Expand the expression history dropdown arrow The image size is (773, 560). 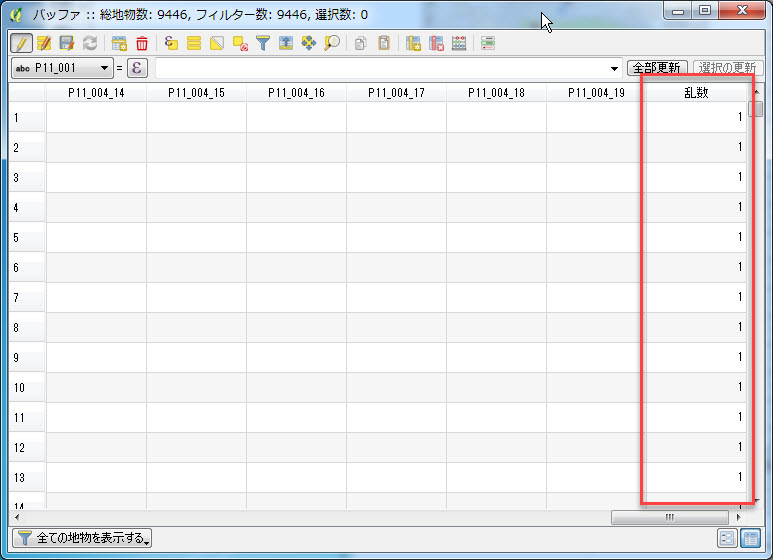614,69
